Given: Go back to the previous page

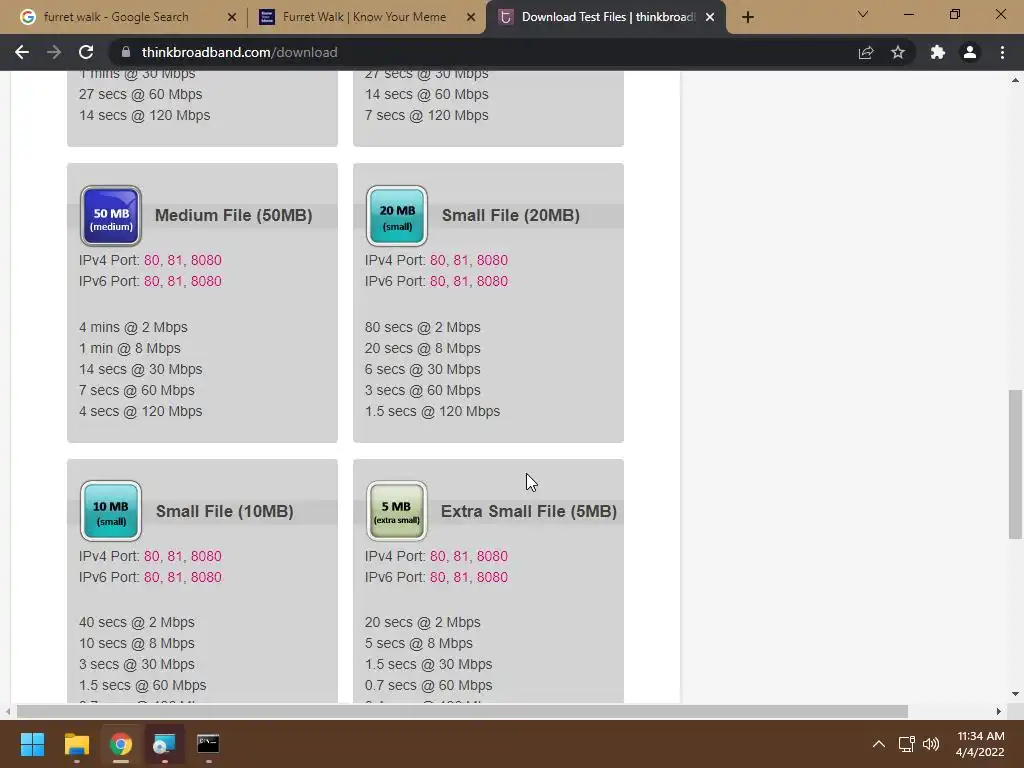Looking at the screenshot, I should click(22, 52).
